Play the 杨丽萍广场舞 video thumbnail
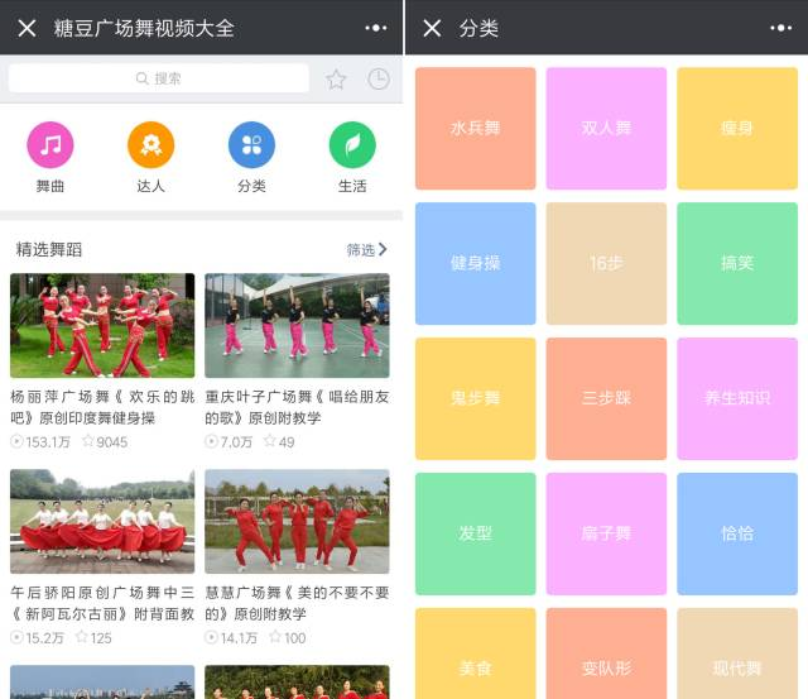This screenshot has height=700, width=808. pos(103,325)
